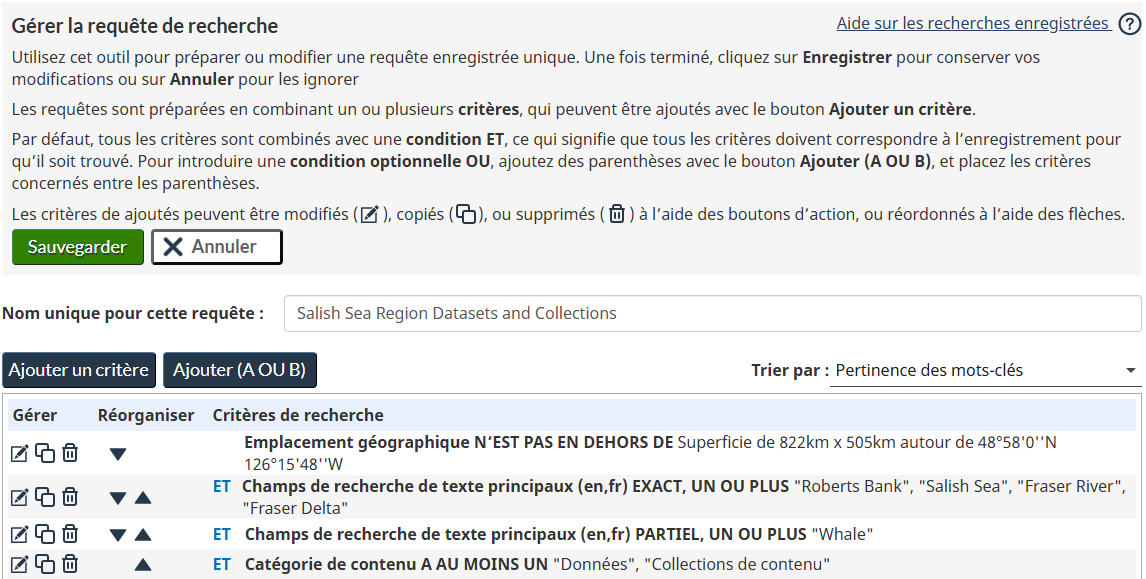Edit the geographic location criterion
Screen dimensions: 1146x579
tap(18, 452)
